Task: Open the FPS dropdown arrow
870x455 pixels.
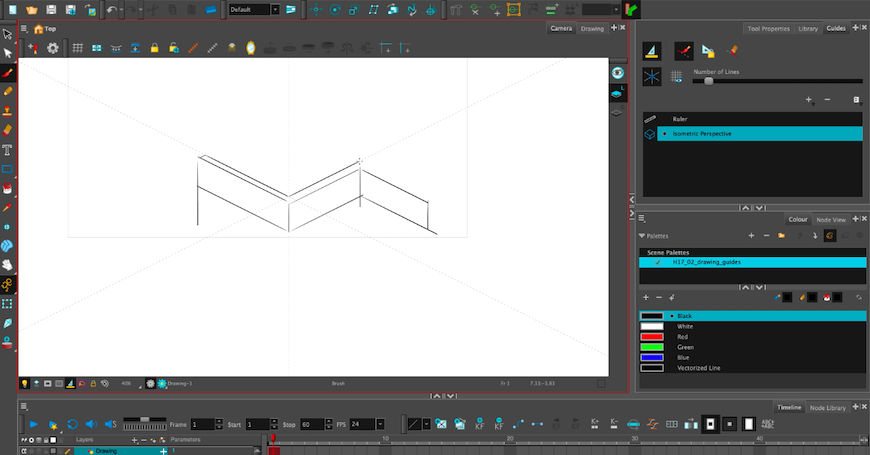Action: (x=380, y=424)
